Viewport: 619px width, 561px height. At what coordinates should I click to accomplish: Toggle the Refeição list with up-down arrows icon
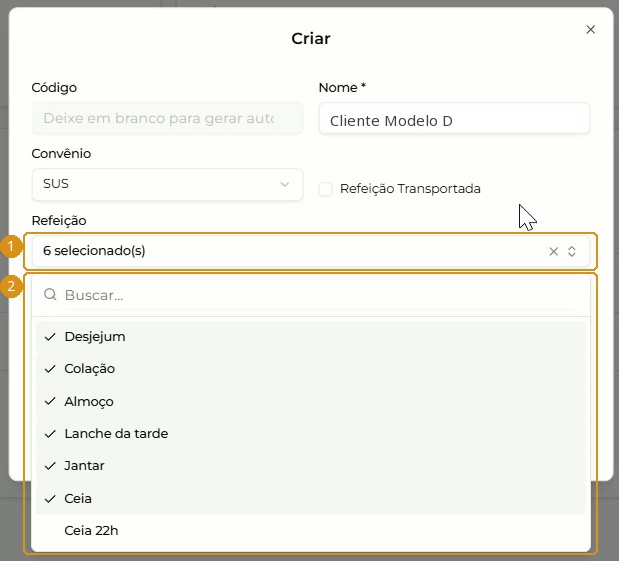click(572, 251)
